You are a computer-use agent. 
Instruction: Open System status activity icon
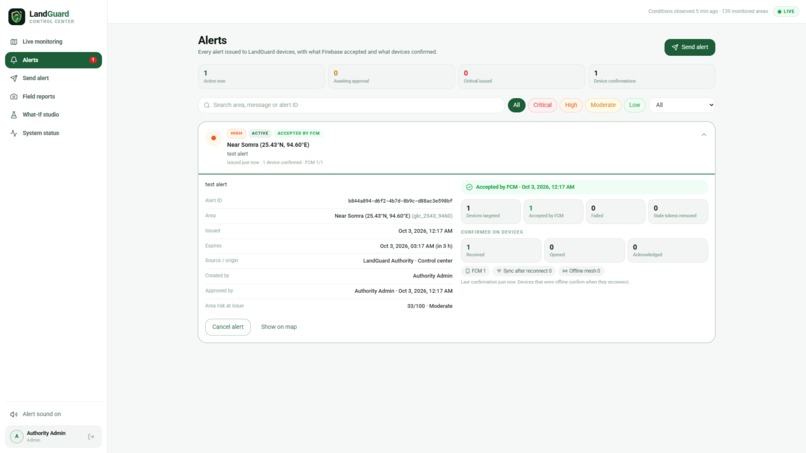click(x=14, y=133)
